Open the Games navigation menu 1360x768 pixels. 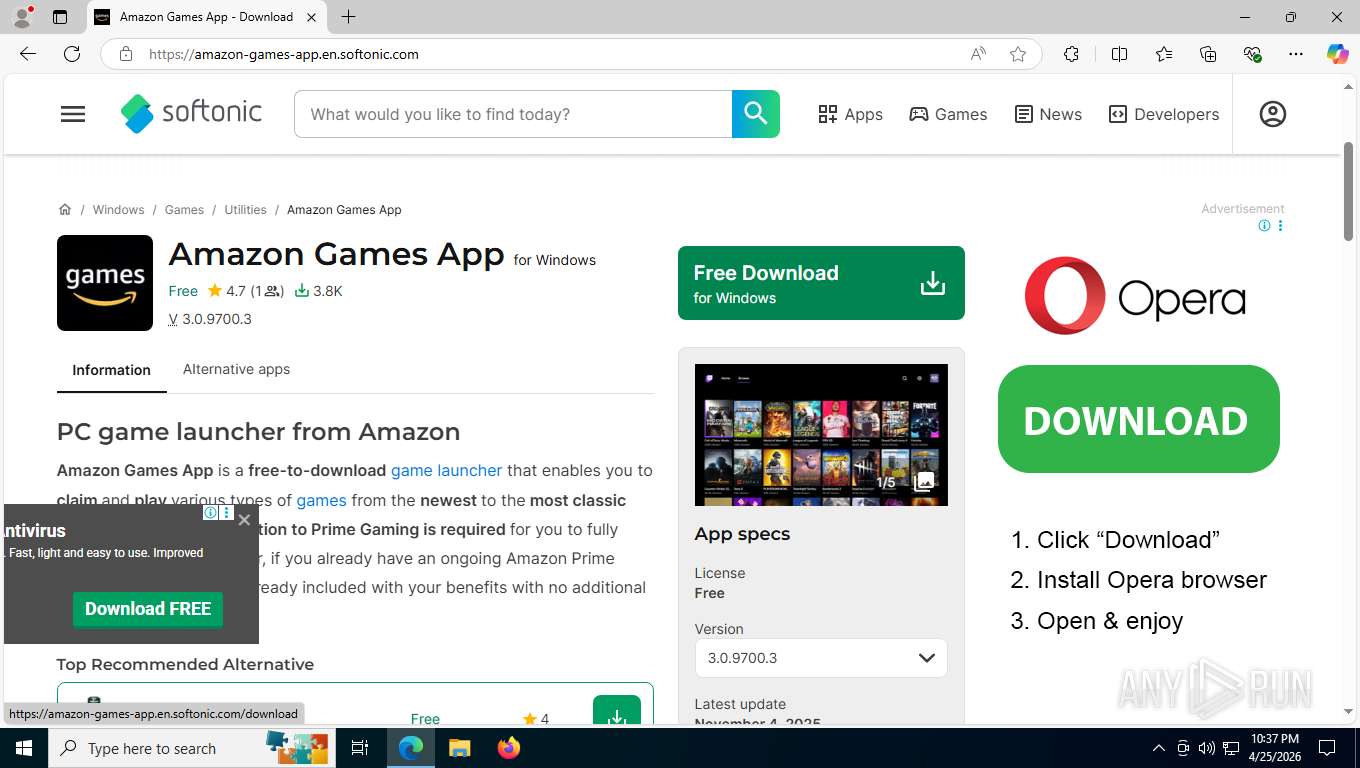tap(948, 114)
